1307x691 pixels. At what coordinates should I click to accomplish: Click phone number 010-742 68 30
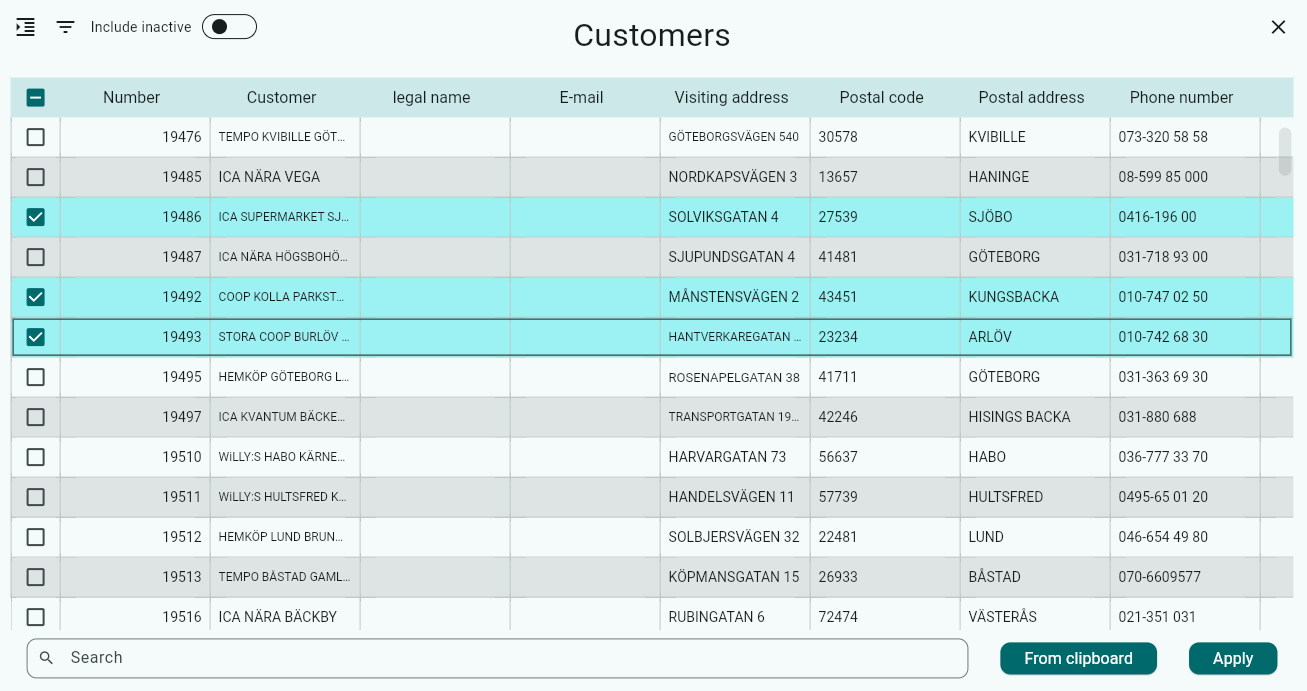coord(1185,337)
